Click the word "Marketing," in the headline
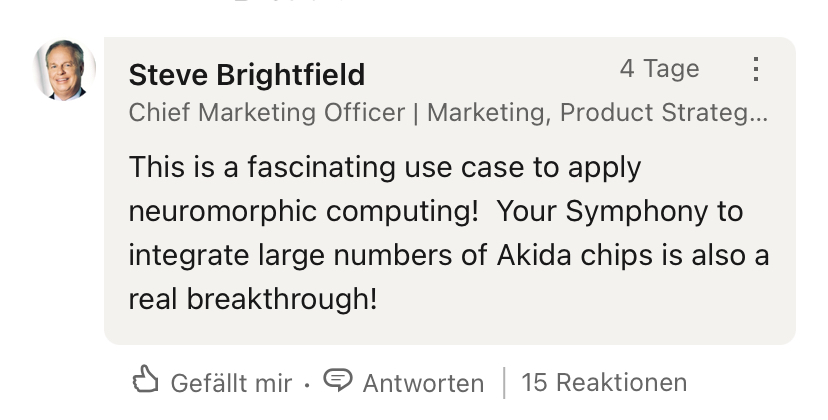Image resolution: width=828 pixels, height=420 pixels. pyautogui.click(x=487, y=113)
